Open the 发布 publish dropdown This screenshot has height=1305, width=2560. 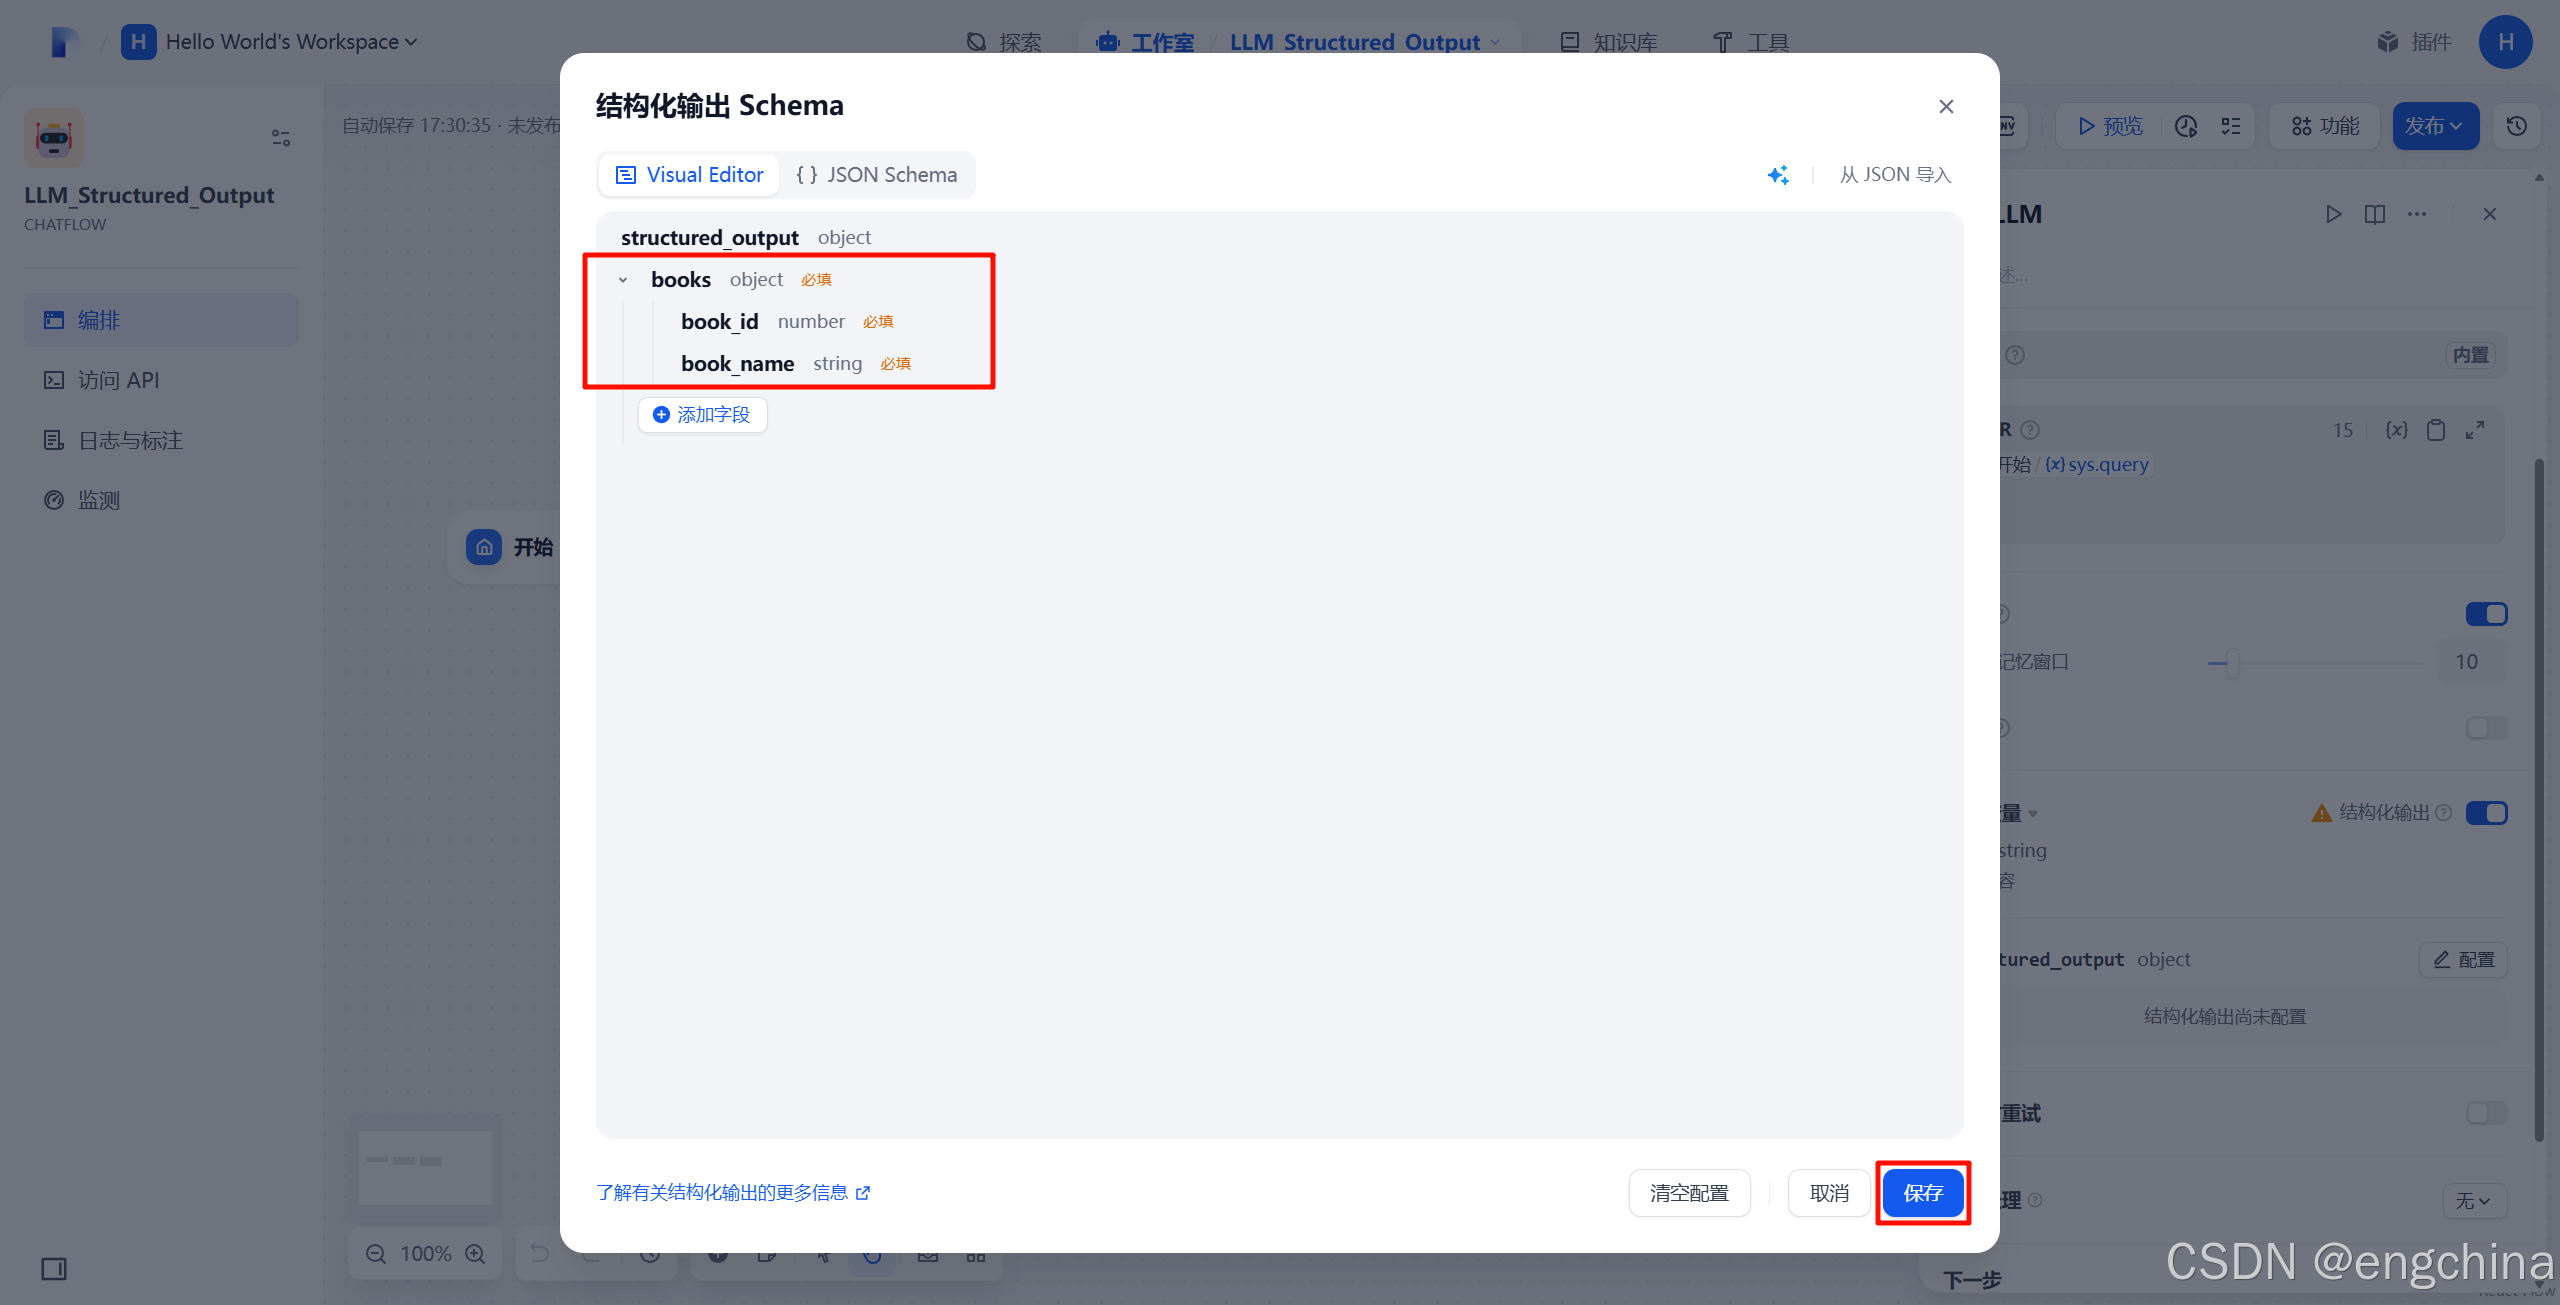(x=2434, y=126)
